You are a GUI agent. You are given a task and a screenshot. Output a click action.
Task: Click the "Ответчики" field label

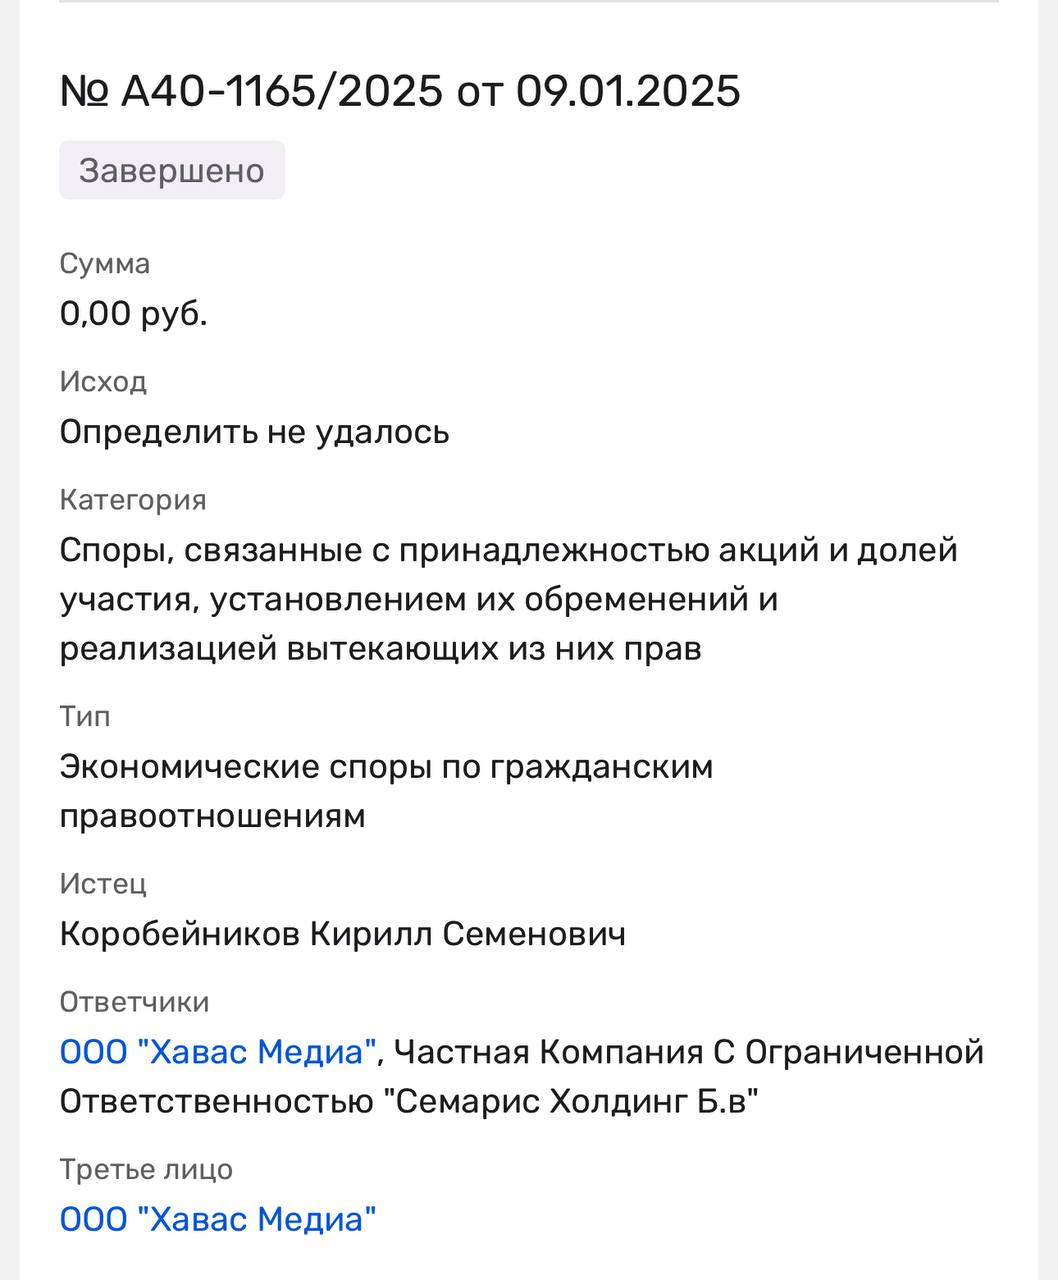coord(134,1002)
